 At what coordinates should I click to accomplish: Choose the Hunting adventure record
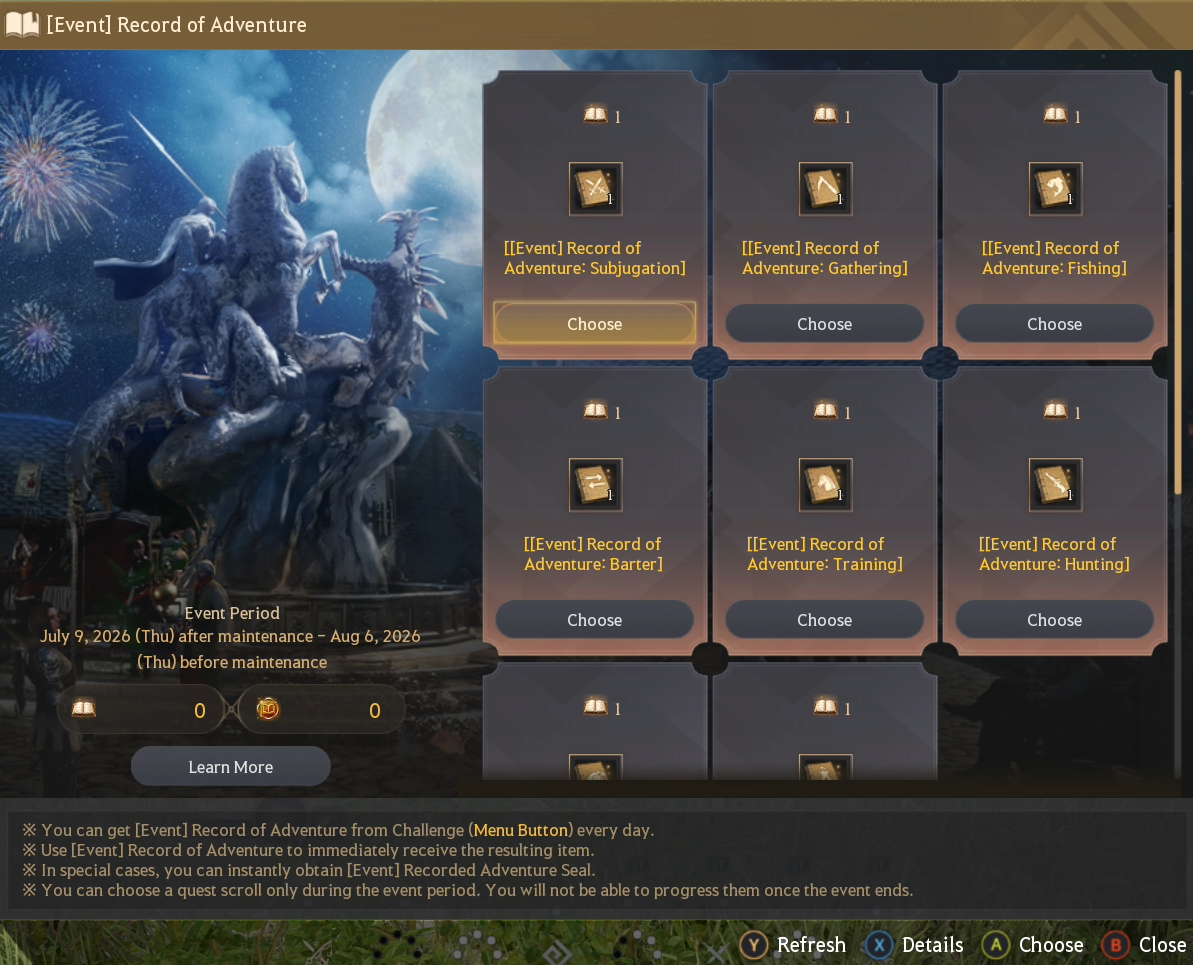pyautogui.click(x=1055, y=619)
